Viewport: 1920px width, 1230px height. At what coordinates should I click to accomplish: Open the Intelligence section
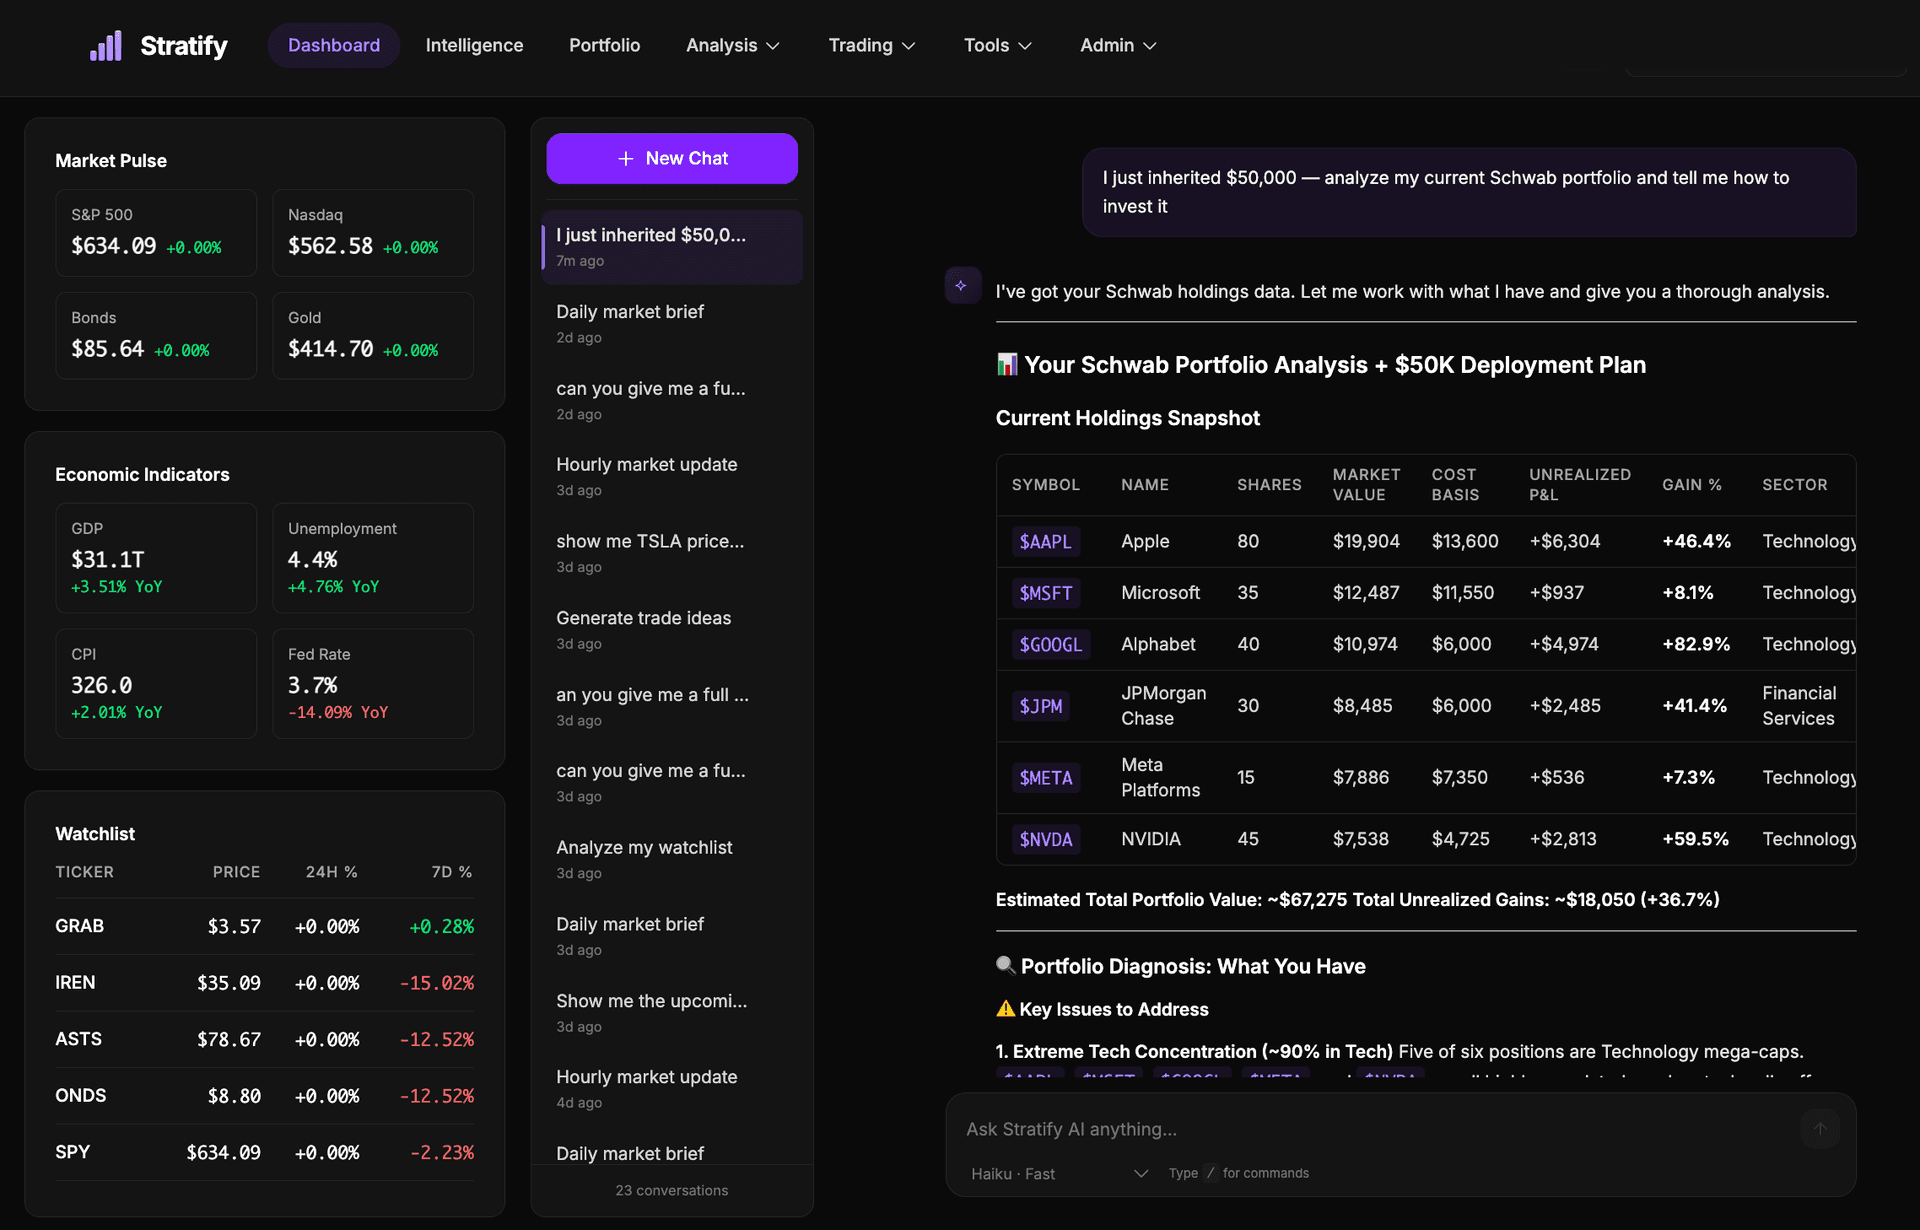pyautogui.click(x=474, y=45)
